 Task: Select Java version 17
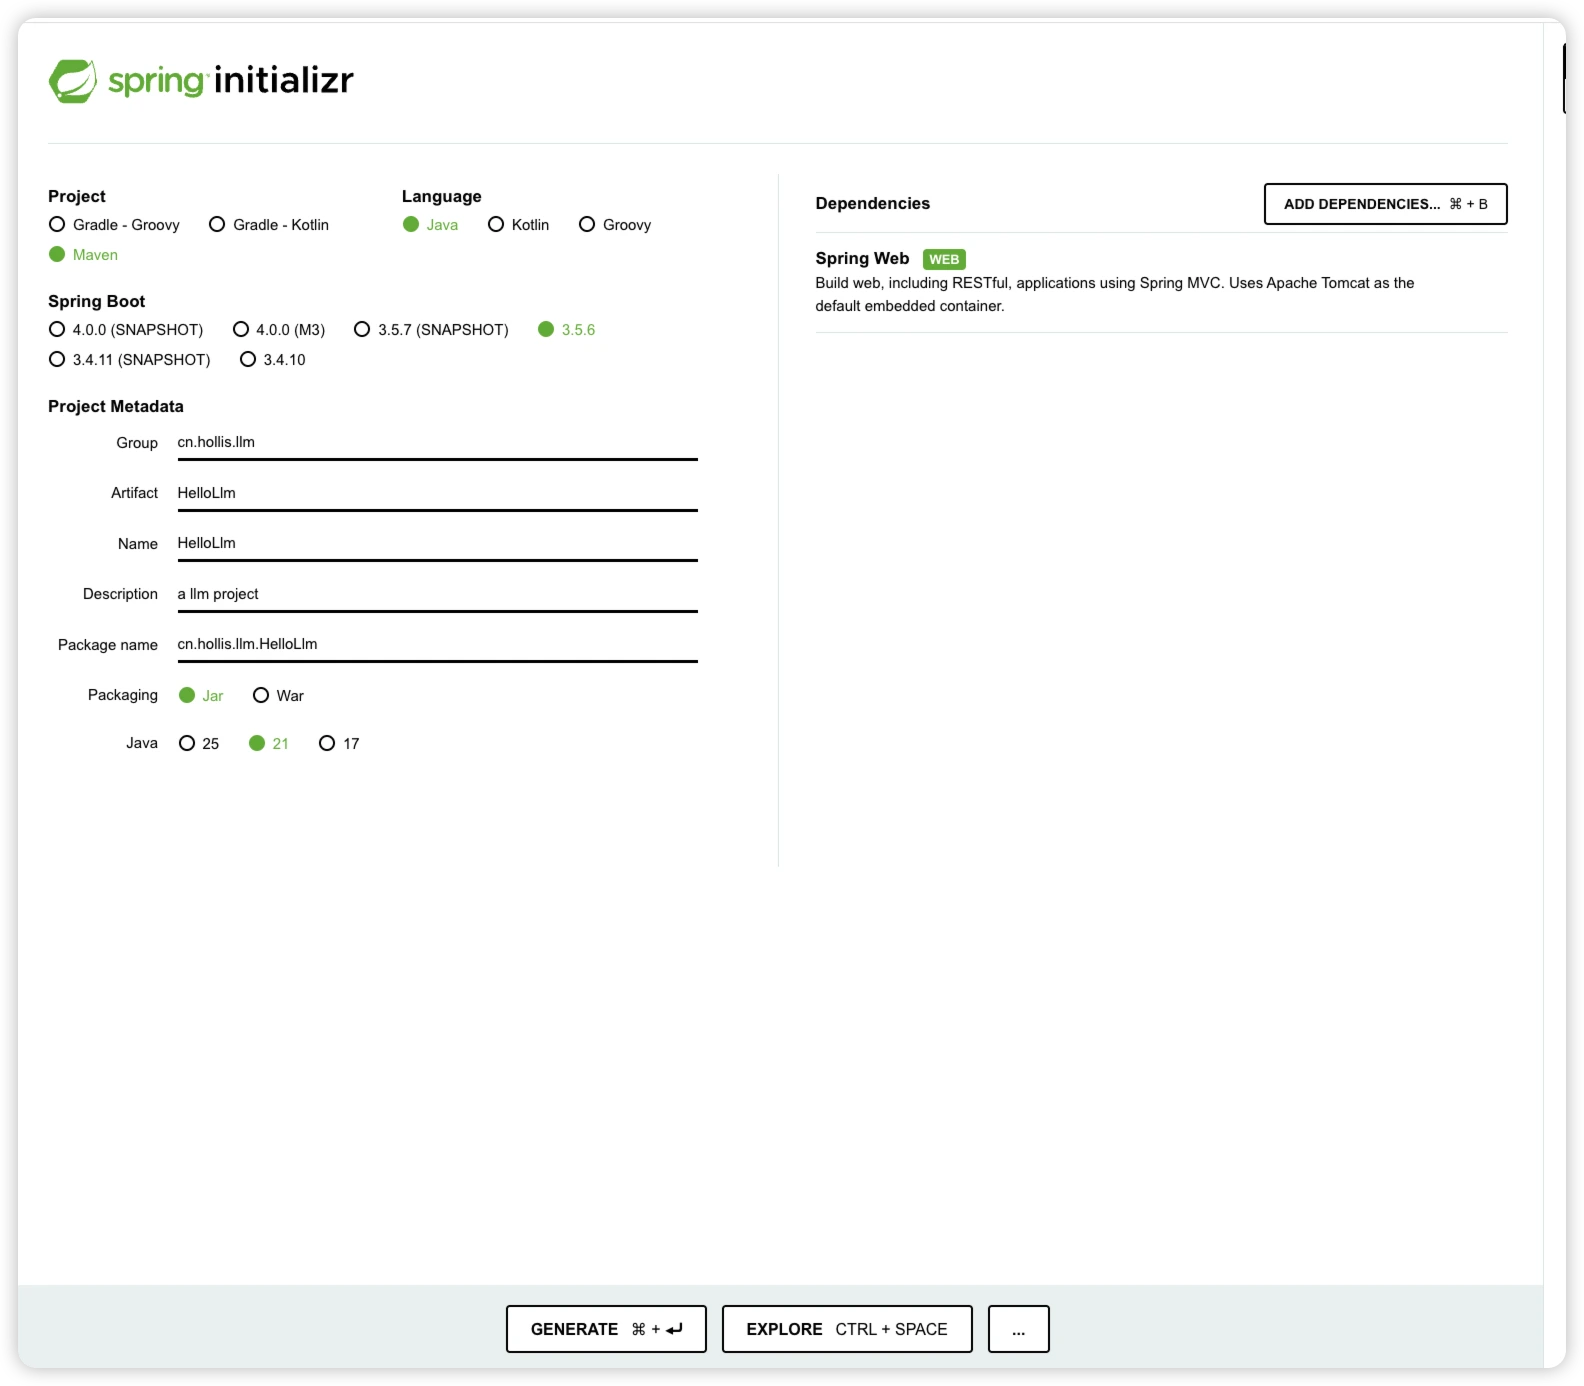[339, 744]
